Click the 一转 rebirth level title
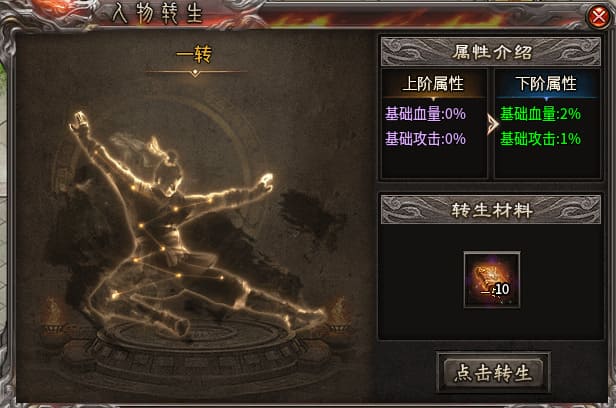 (x=194, y=55)
